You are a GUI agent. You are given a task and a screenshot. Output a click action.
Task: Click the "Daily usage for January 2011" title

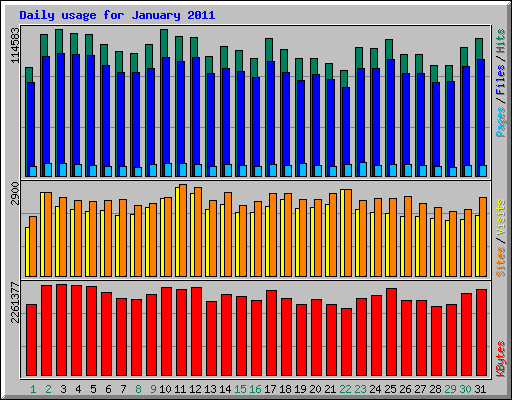(117, 15)
